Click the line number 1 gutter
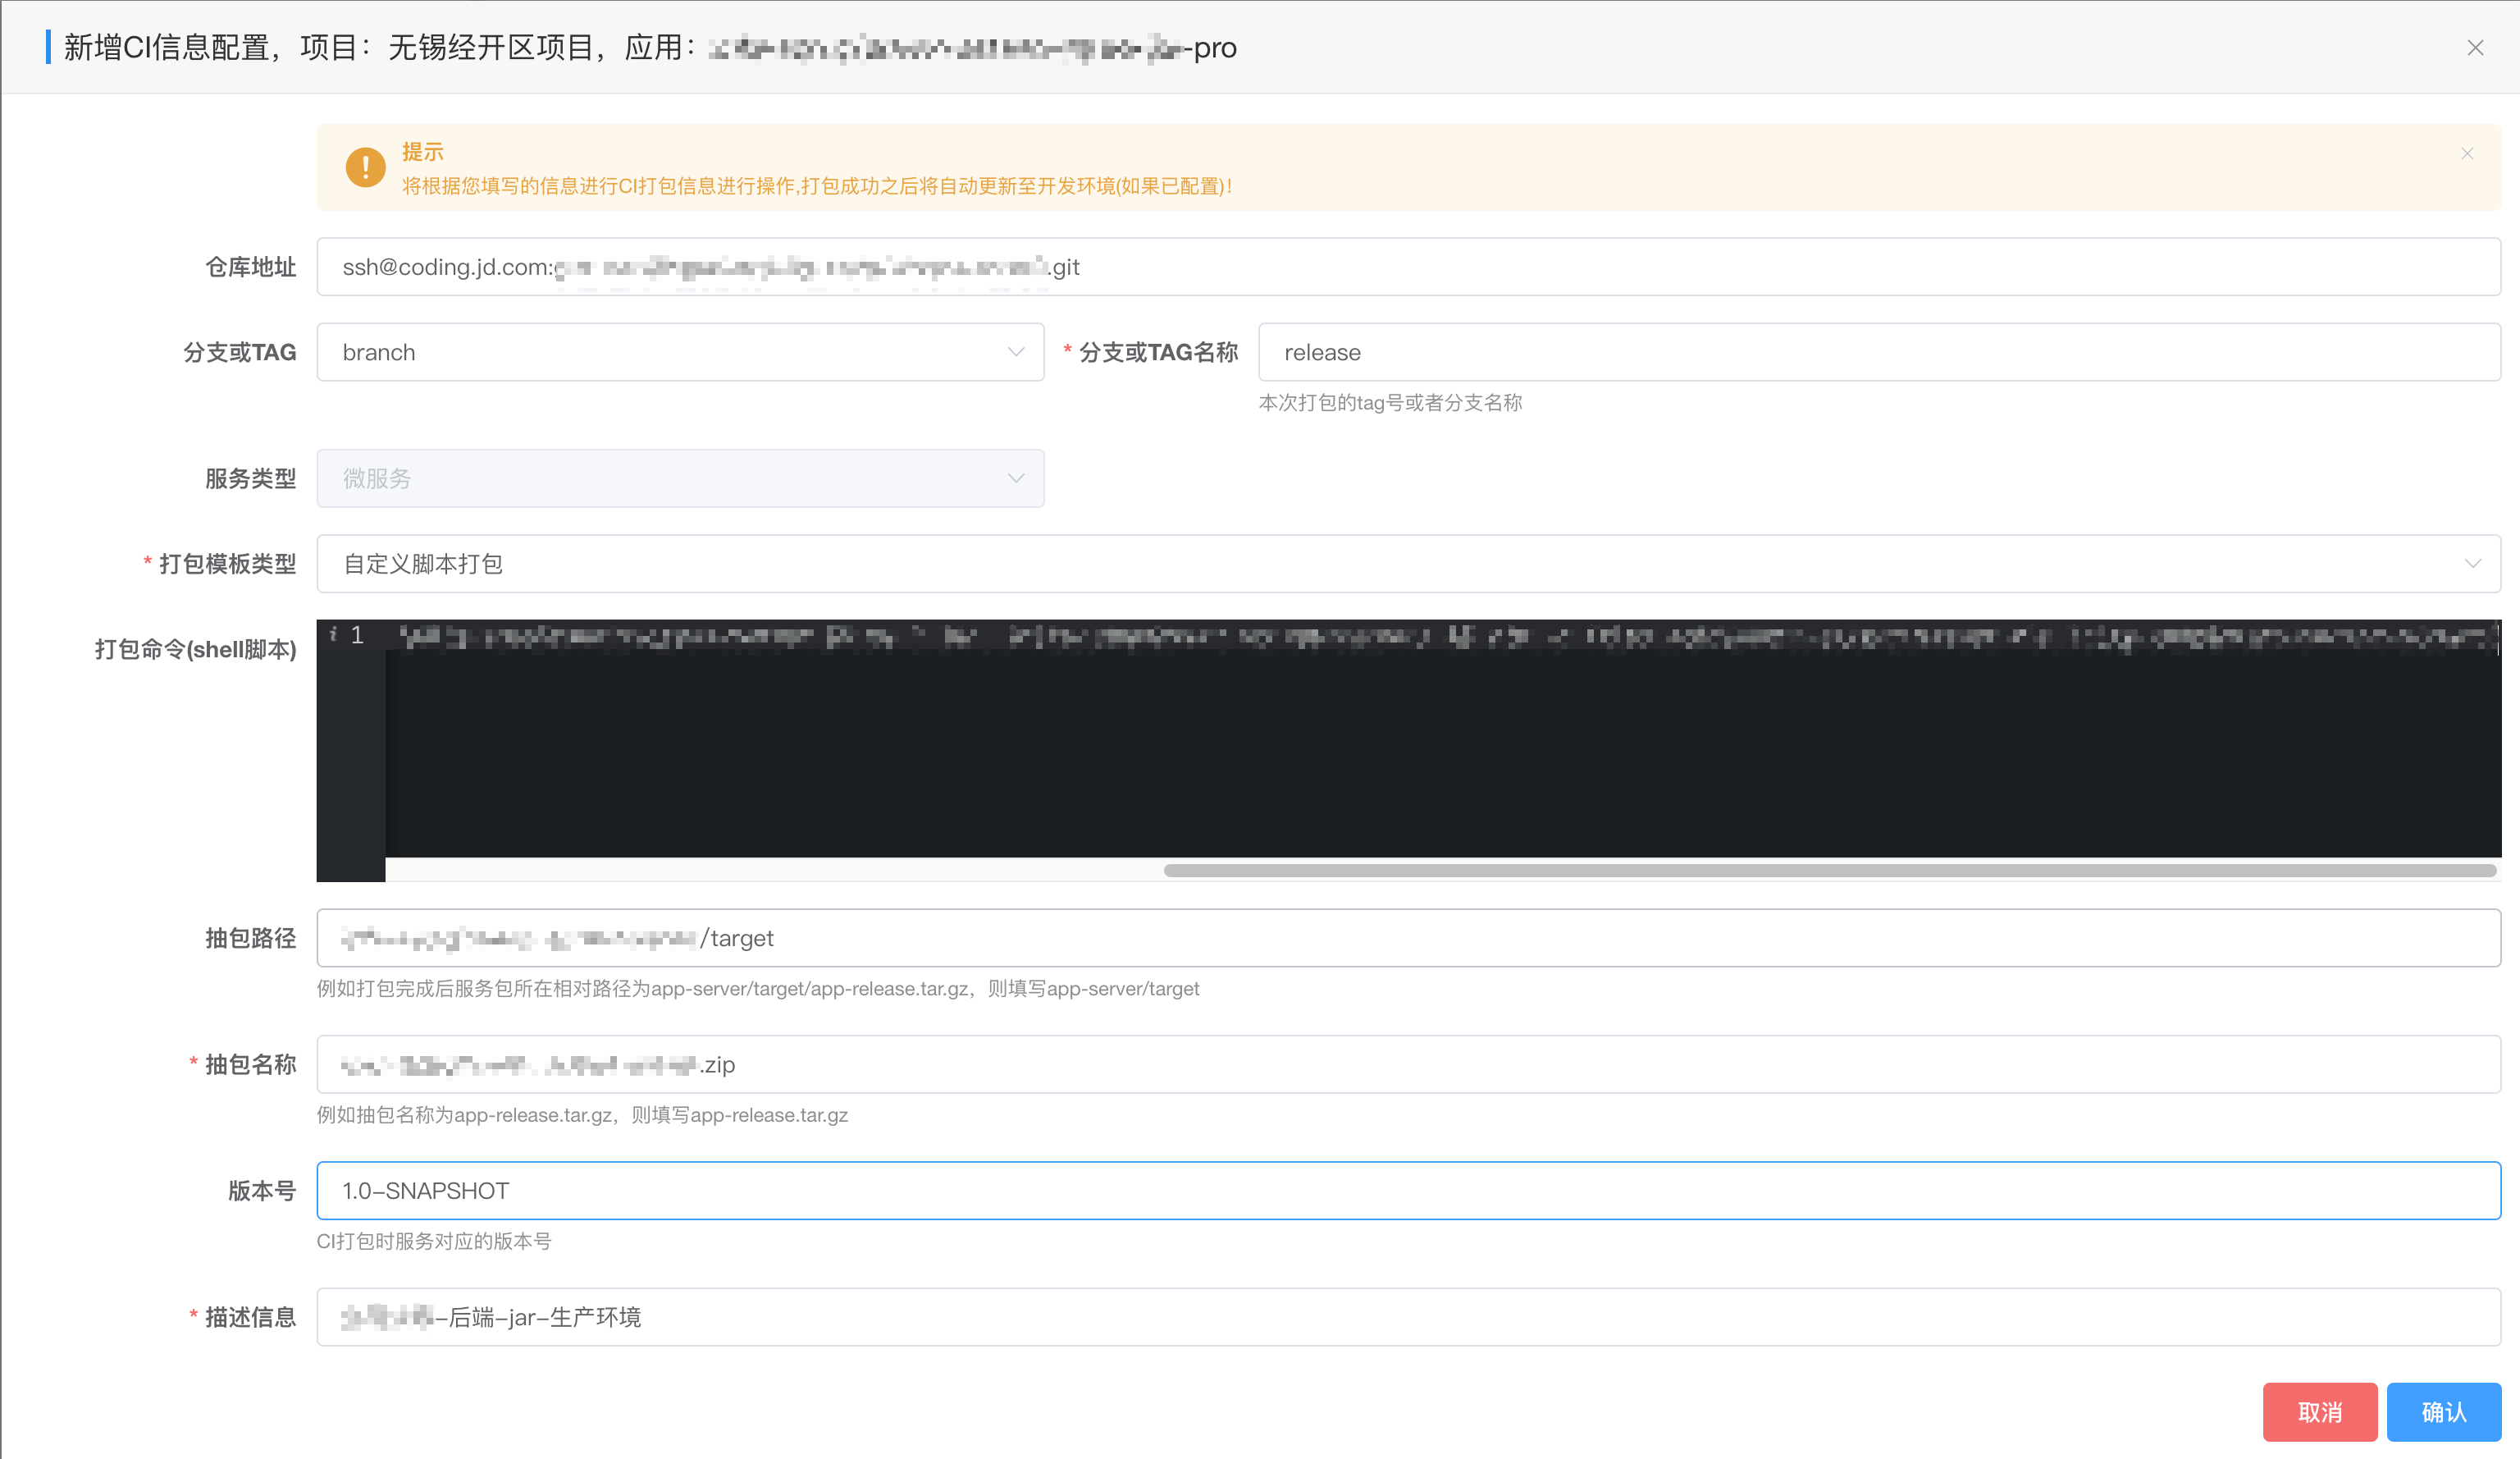 click(357, 636)
